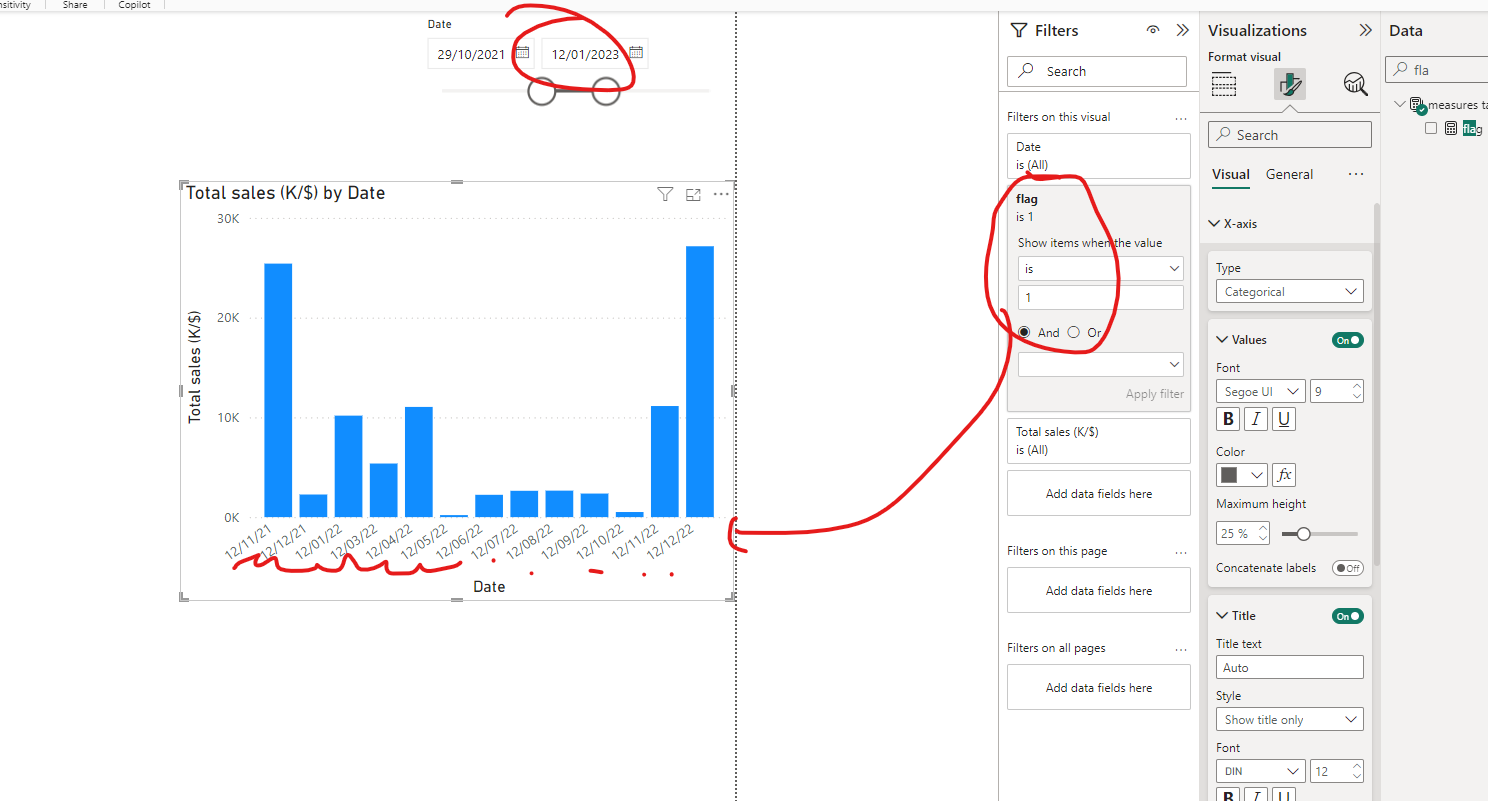Open the values Color swatch picker
This screenshot has height=801, width=1488.
1242,475
